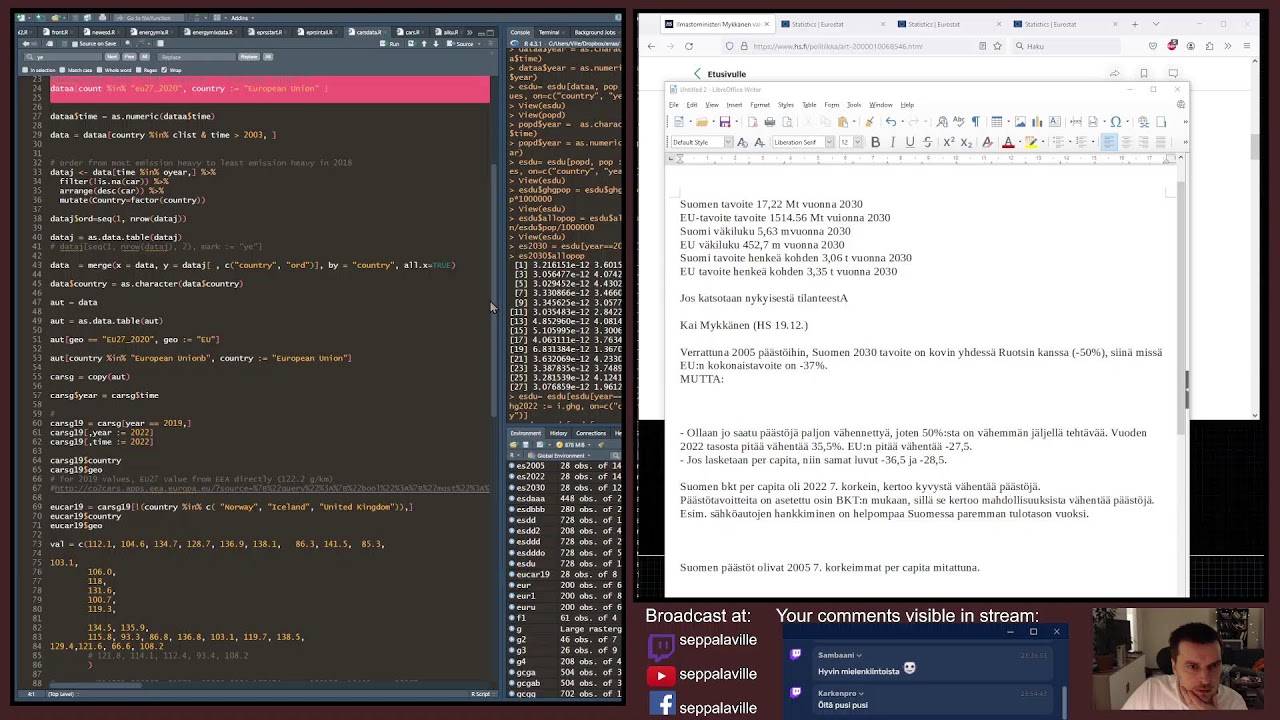Viewport: 1280px width, 720px height.
Task: Apply Superscript from the Writer toolbar
Action: [x=949, y=142]
